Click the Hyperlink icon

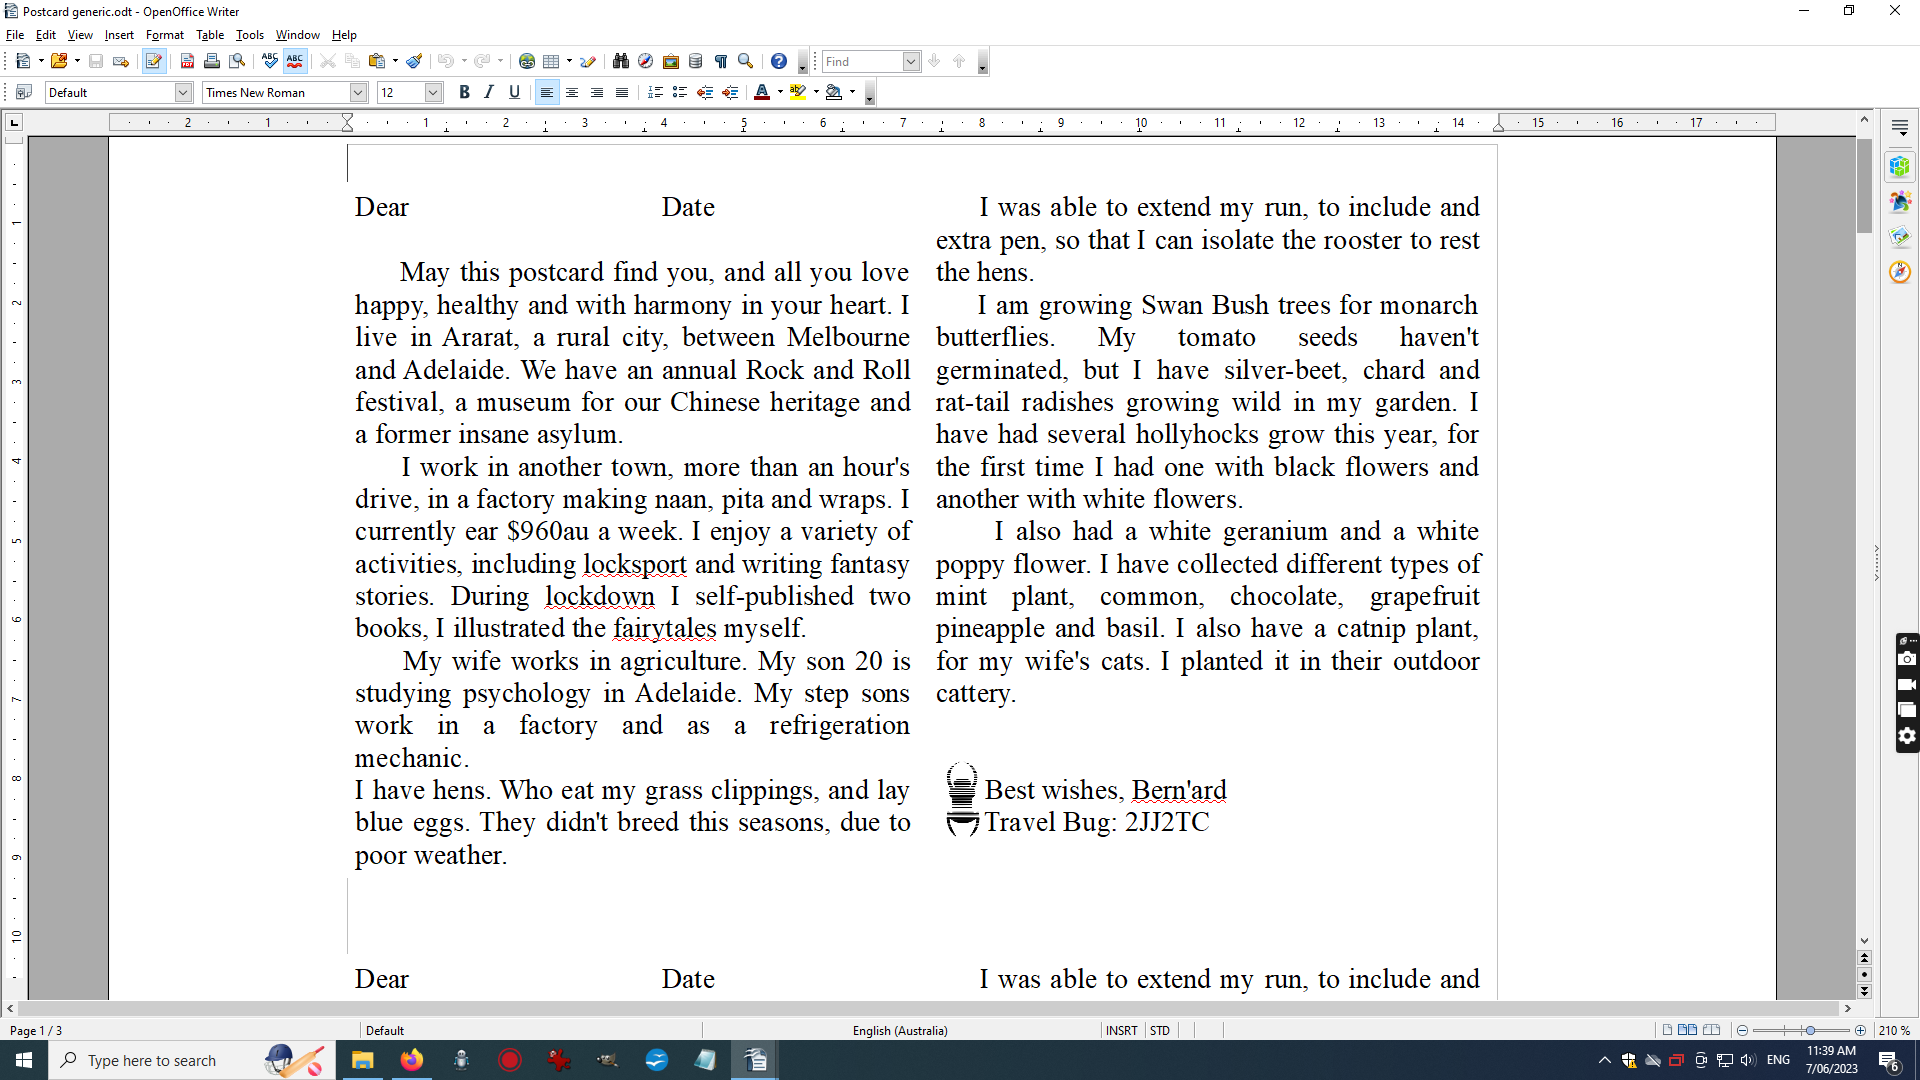tap(527, 61)
